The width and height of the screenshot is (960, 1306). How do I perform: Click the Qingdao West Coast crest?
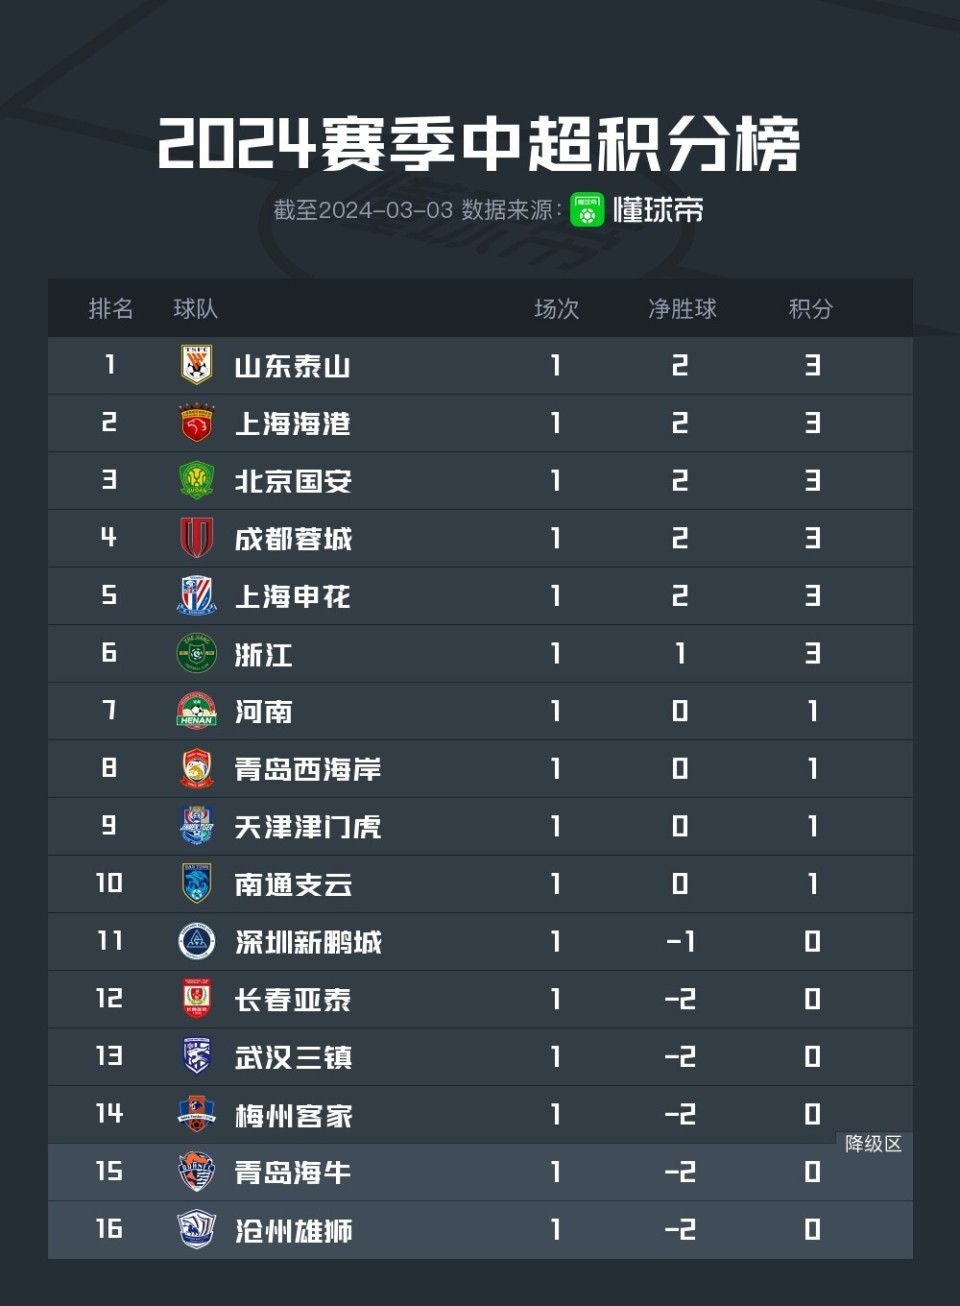click(196, 769)
